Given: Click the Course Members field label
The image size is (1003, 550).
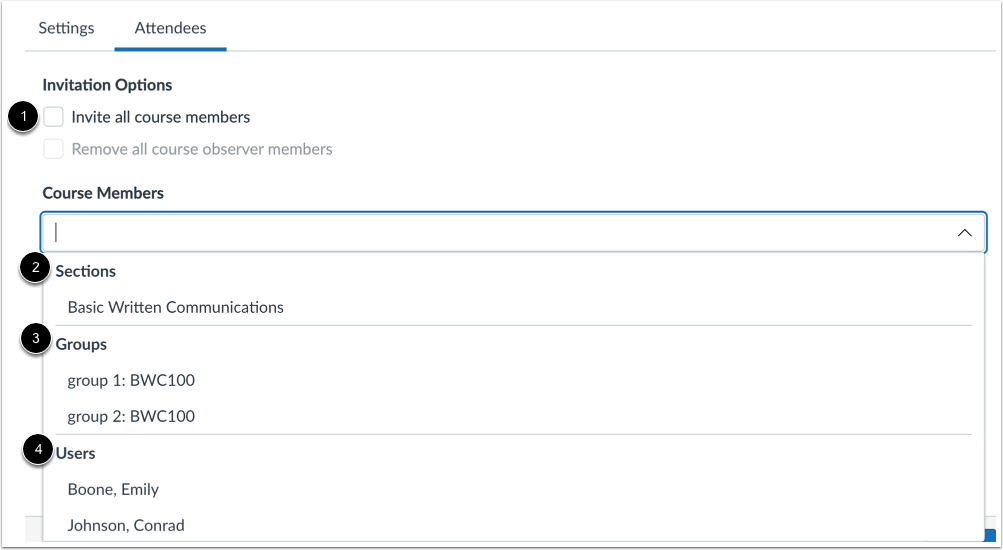Looking at the screenshot, I should tap(103, 193).
